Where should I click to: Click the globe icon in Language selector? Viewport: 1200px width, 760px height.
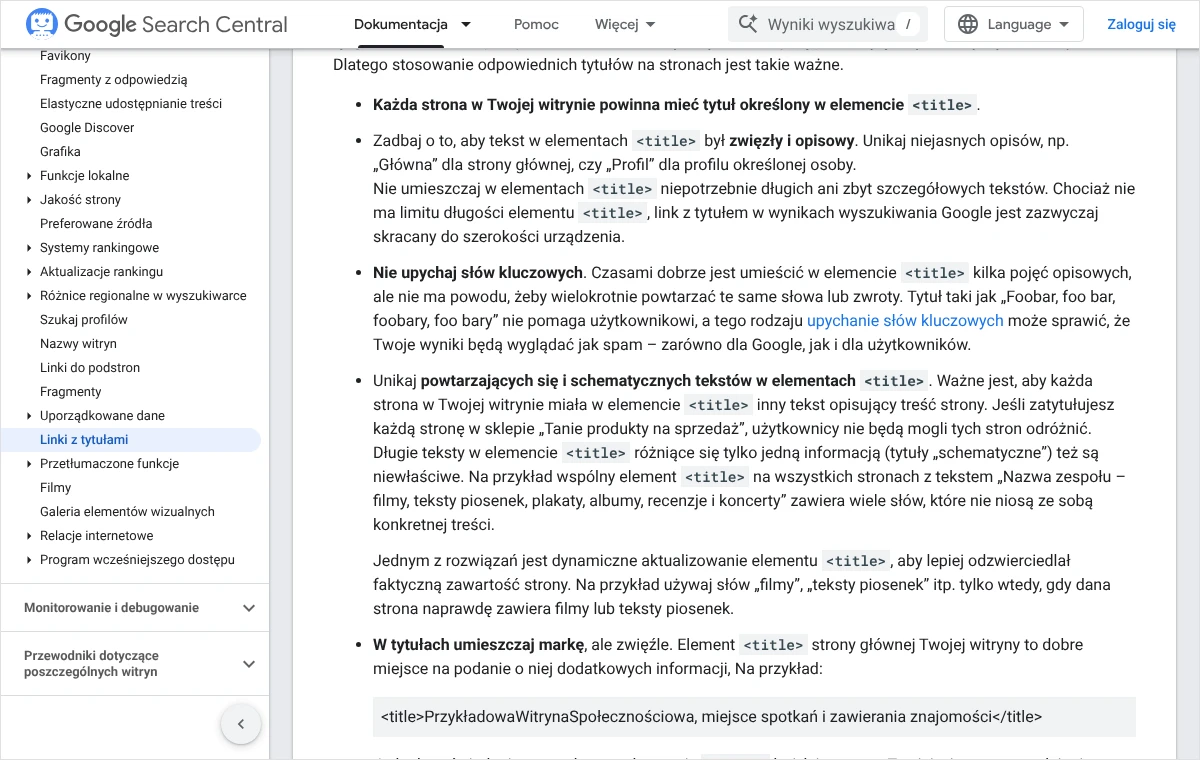click(x=968, y=24)
